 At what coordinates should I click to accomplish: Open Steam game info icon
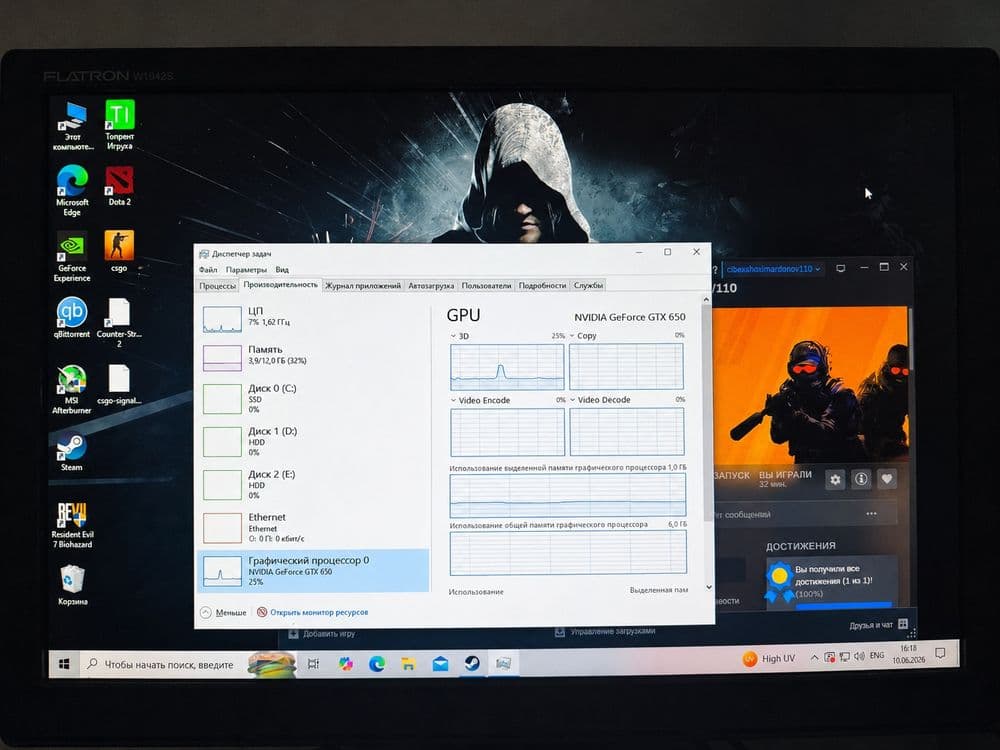click(x=861, y=479)
